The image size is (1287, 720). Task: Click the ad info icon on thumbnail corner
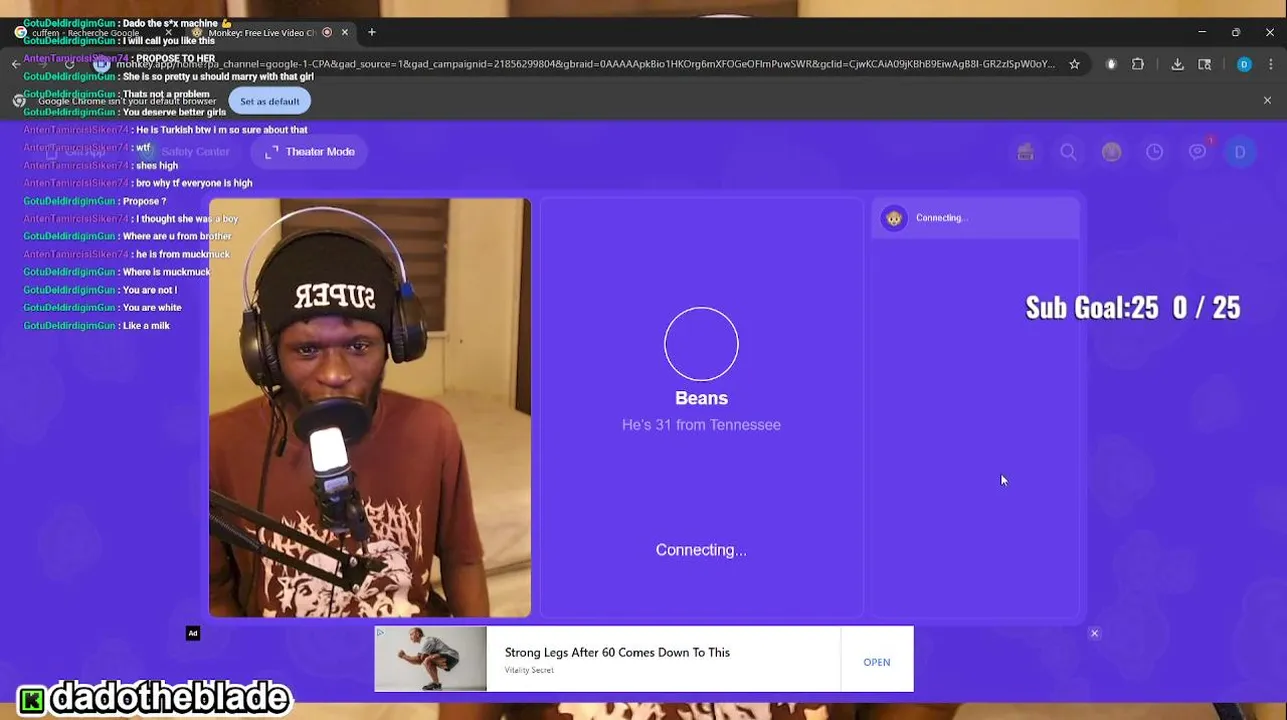pos(380,632)
